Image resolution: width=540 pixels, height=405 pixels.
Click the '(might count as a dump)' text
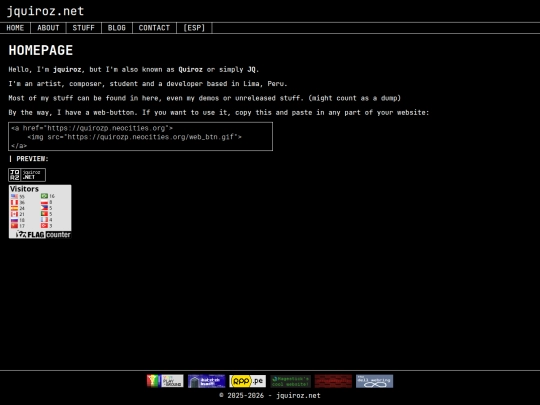pos(355,98)
